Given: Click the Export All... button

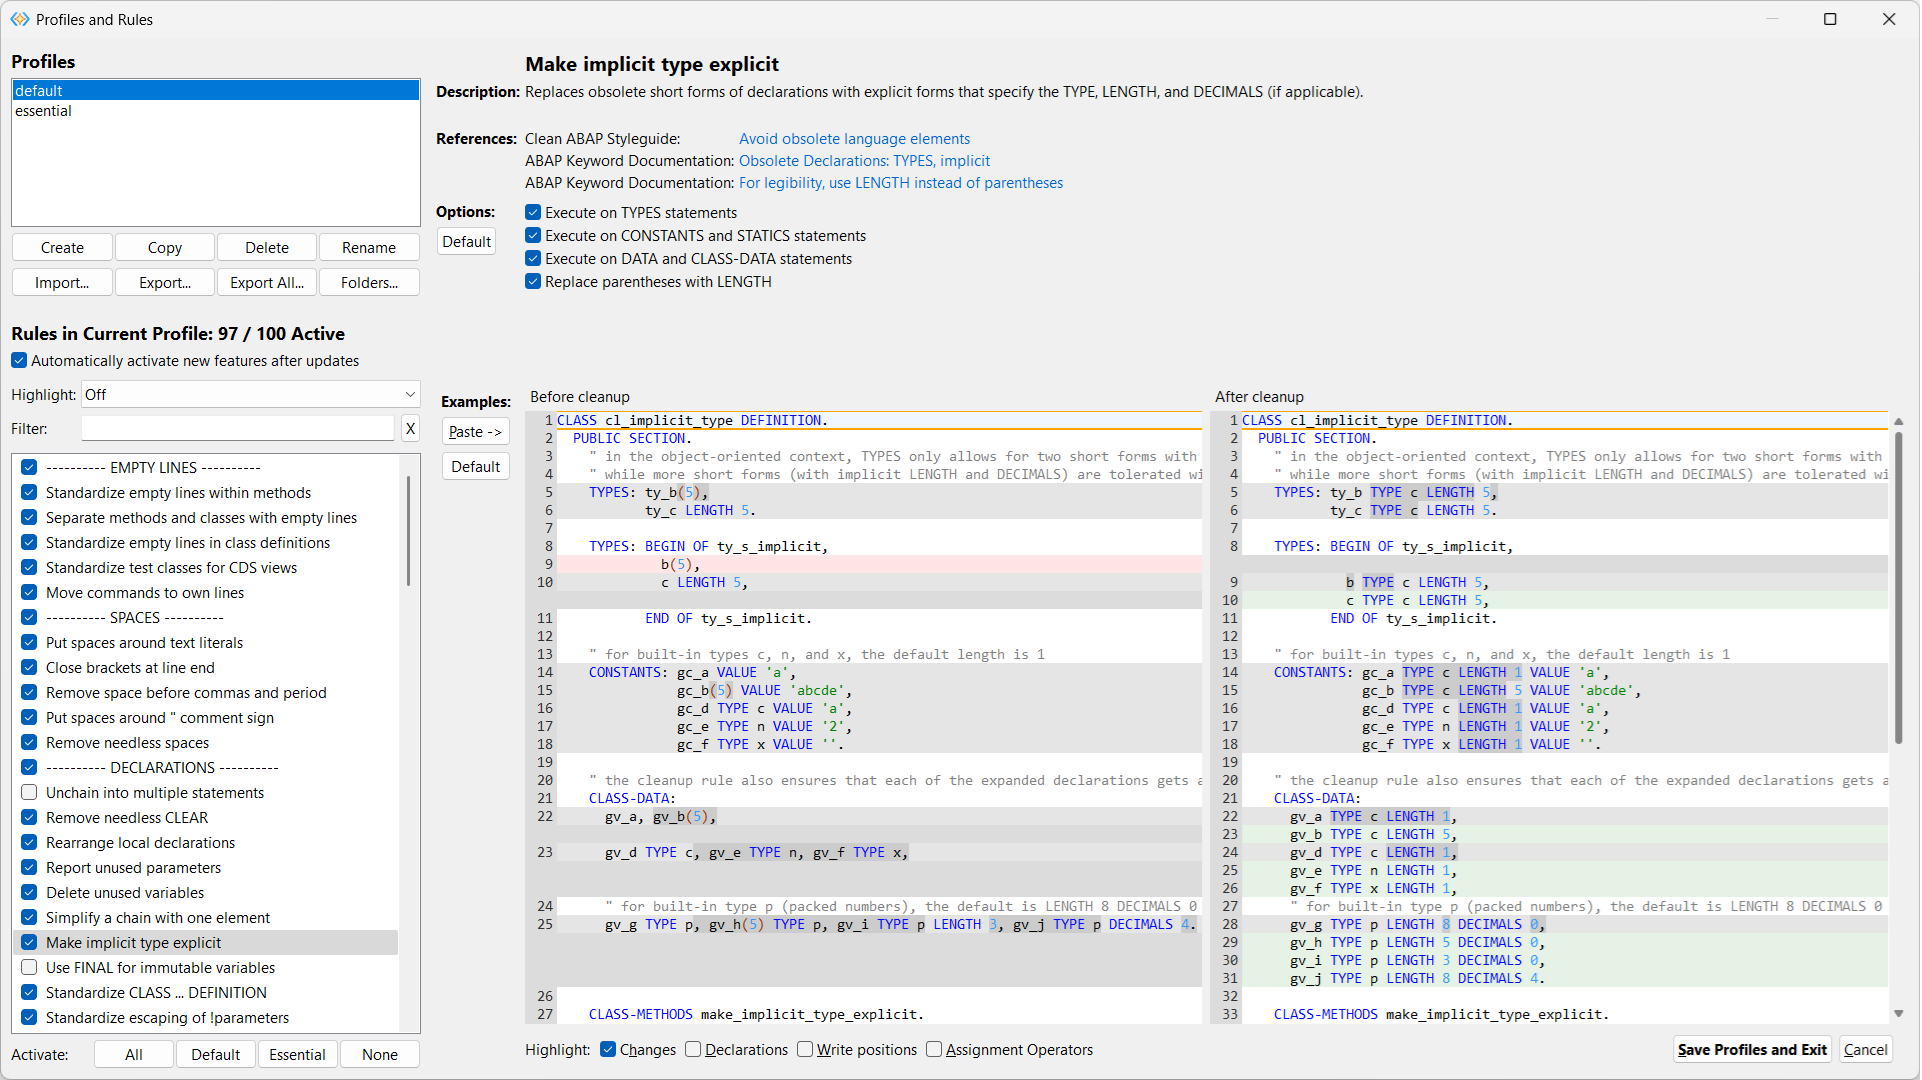Looking at the screenshot, I should 267,283.
